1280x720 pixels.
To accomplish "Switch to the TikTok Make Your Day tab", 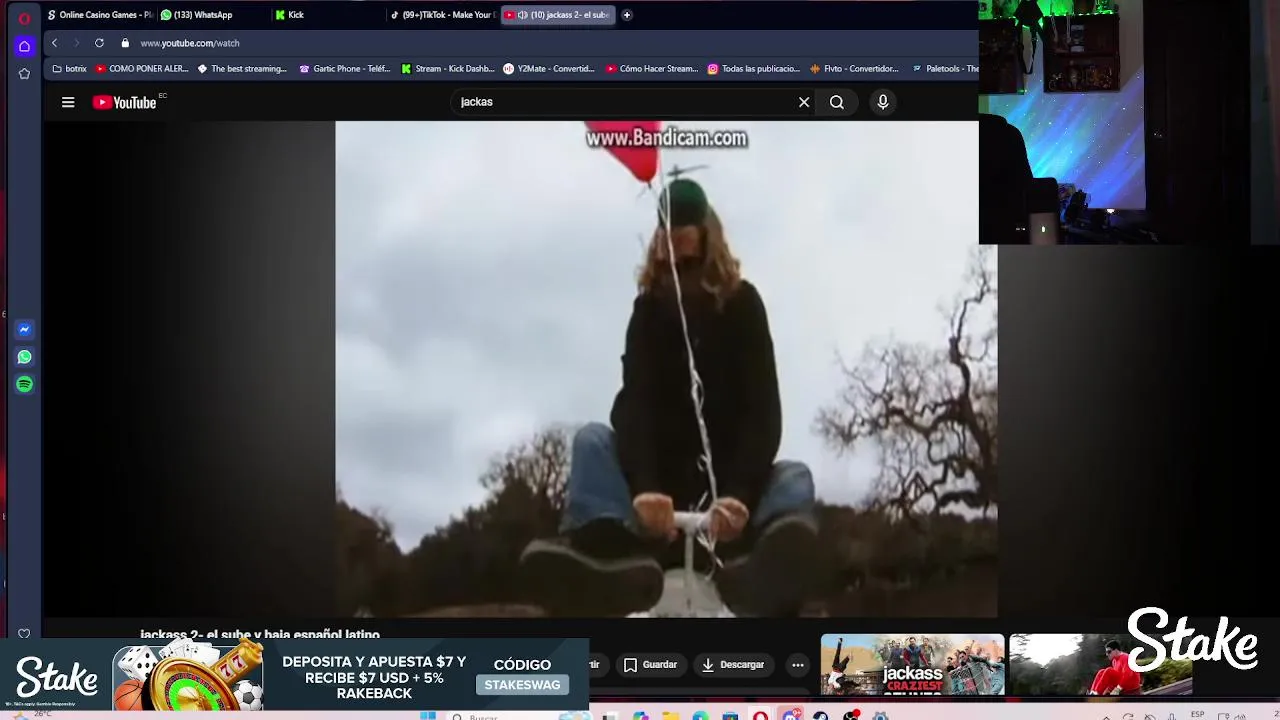I will point(442,15).
